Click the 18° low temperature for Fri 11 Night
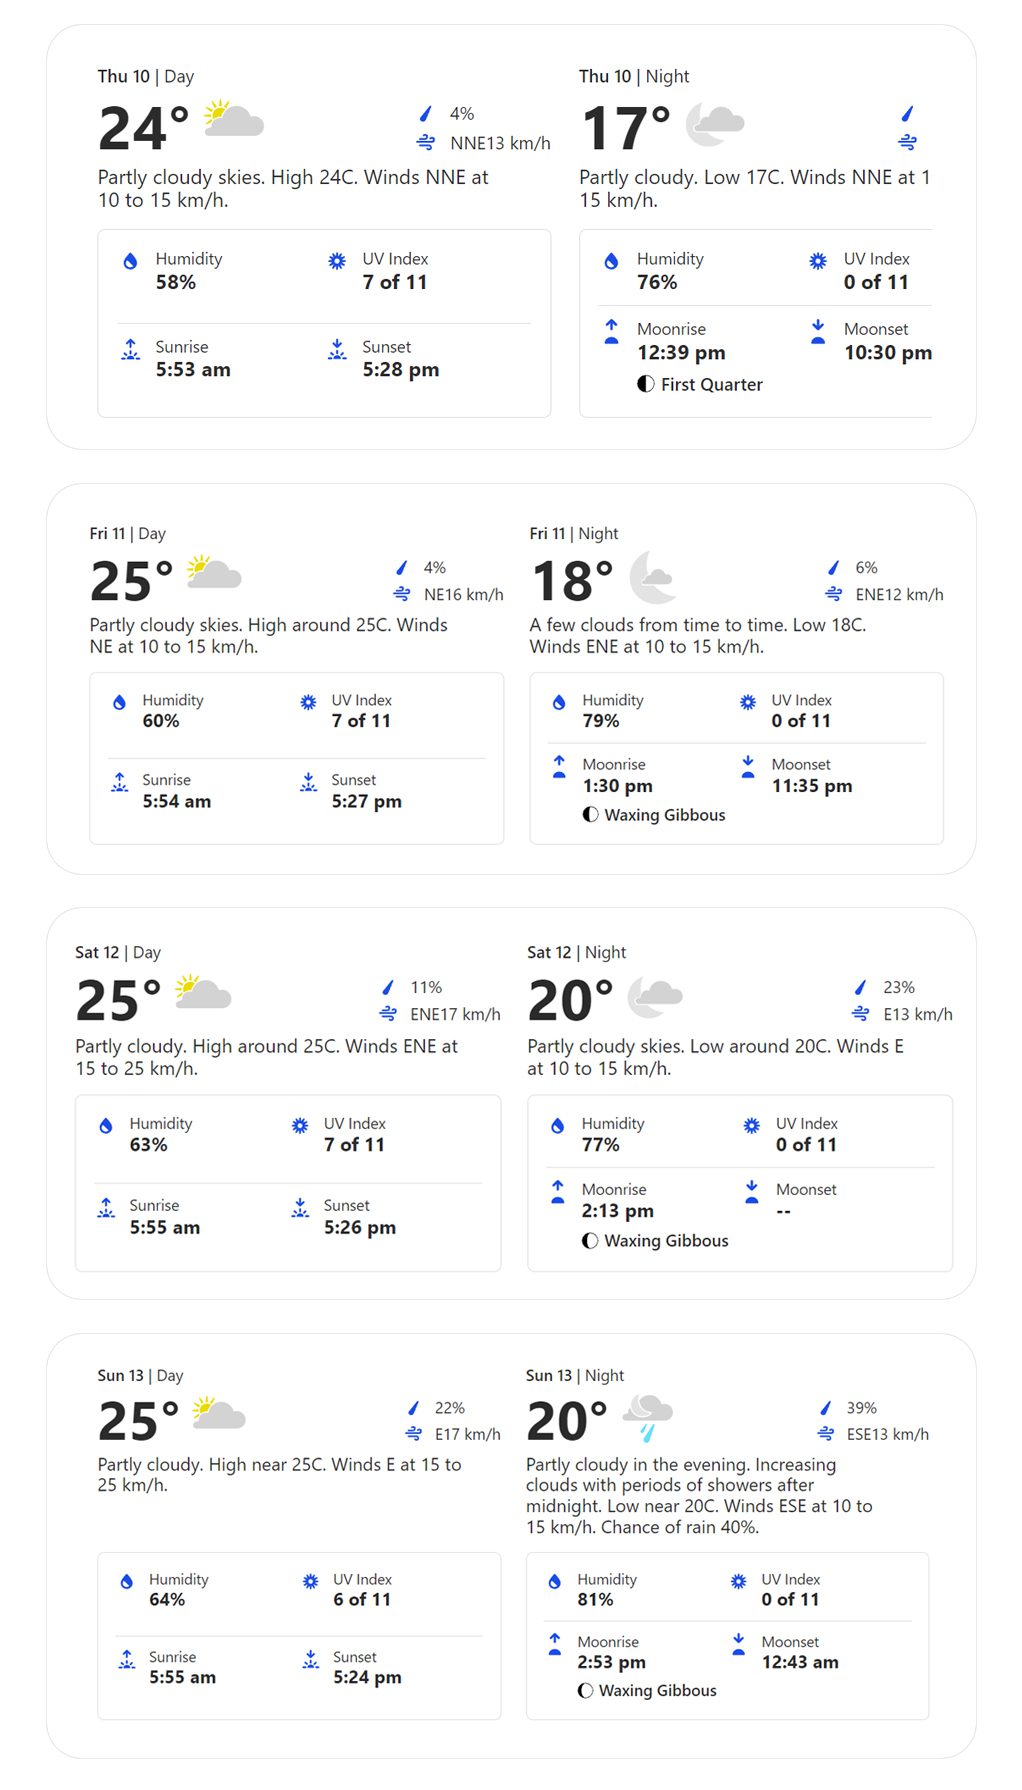This screenshot has width=1022, height=1790. [x=572, y=581]
